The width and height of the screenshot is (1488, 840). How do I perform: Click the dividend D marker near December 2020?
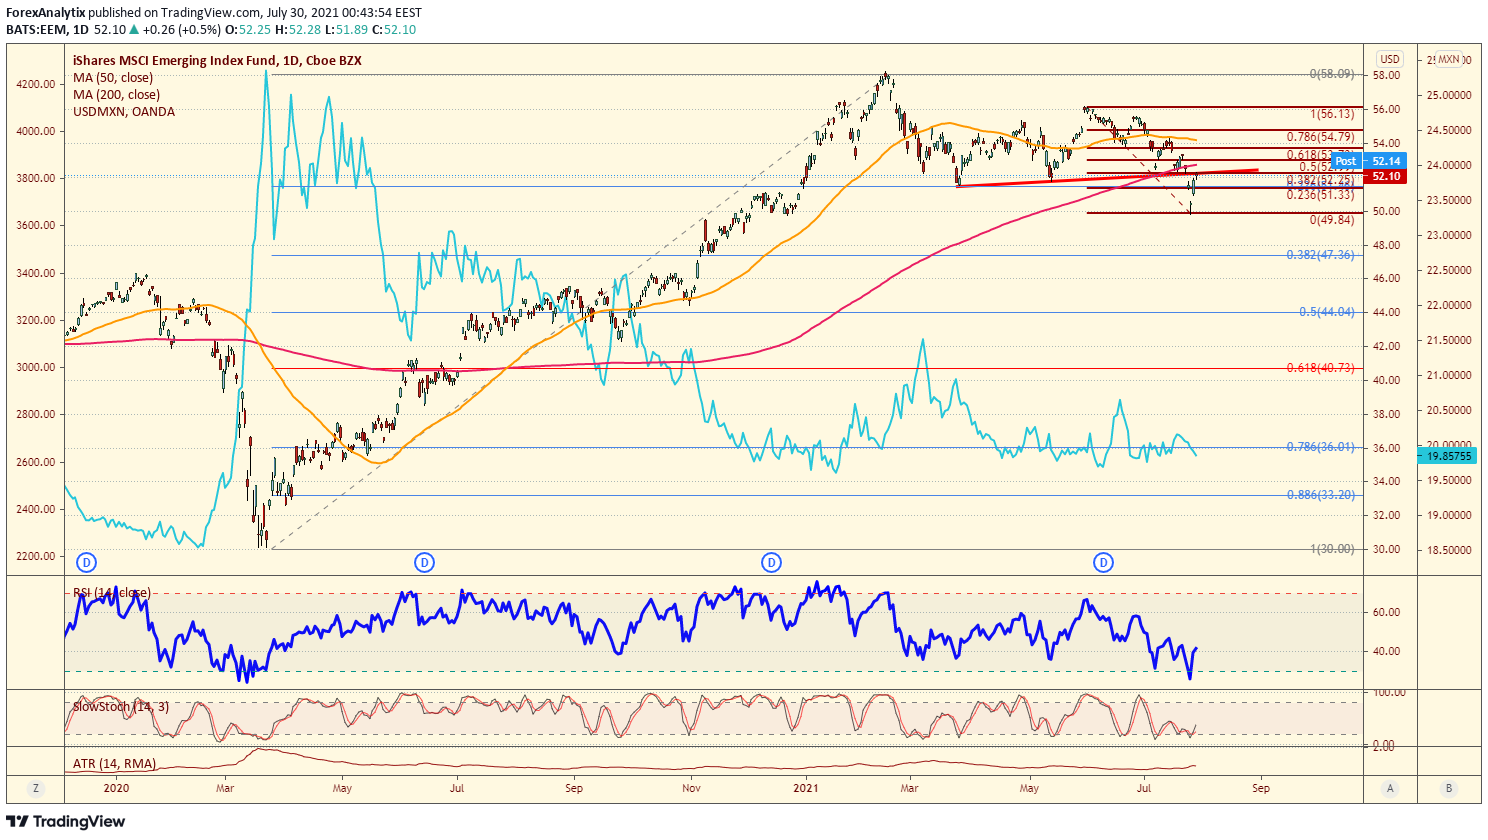tap(772, 563)
